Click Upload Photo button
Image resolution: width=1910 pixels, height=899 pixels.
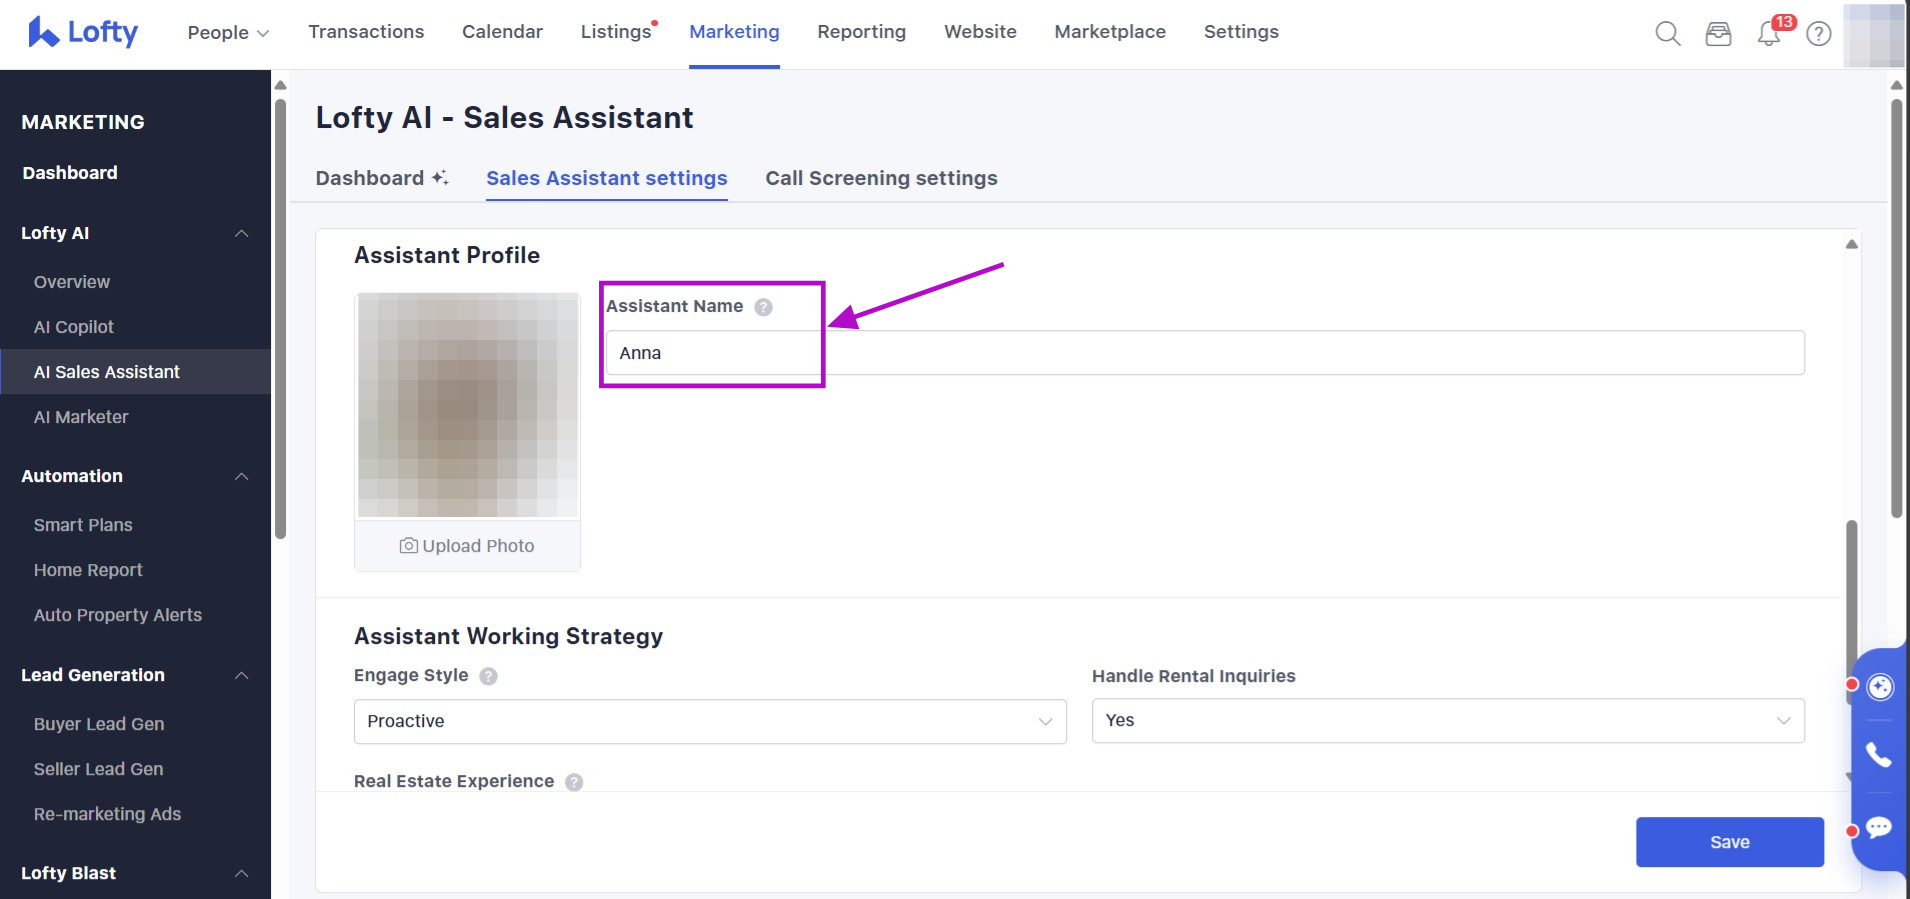[467, 546]
